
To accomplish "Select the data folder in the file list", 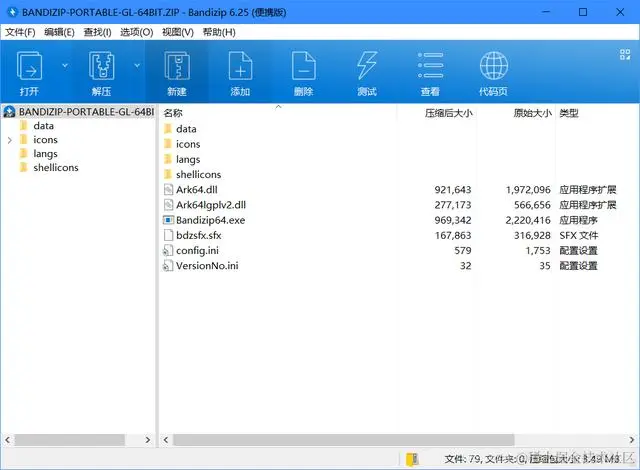I will pyautogui.click(x=186, y=129).
